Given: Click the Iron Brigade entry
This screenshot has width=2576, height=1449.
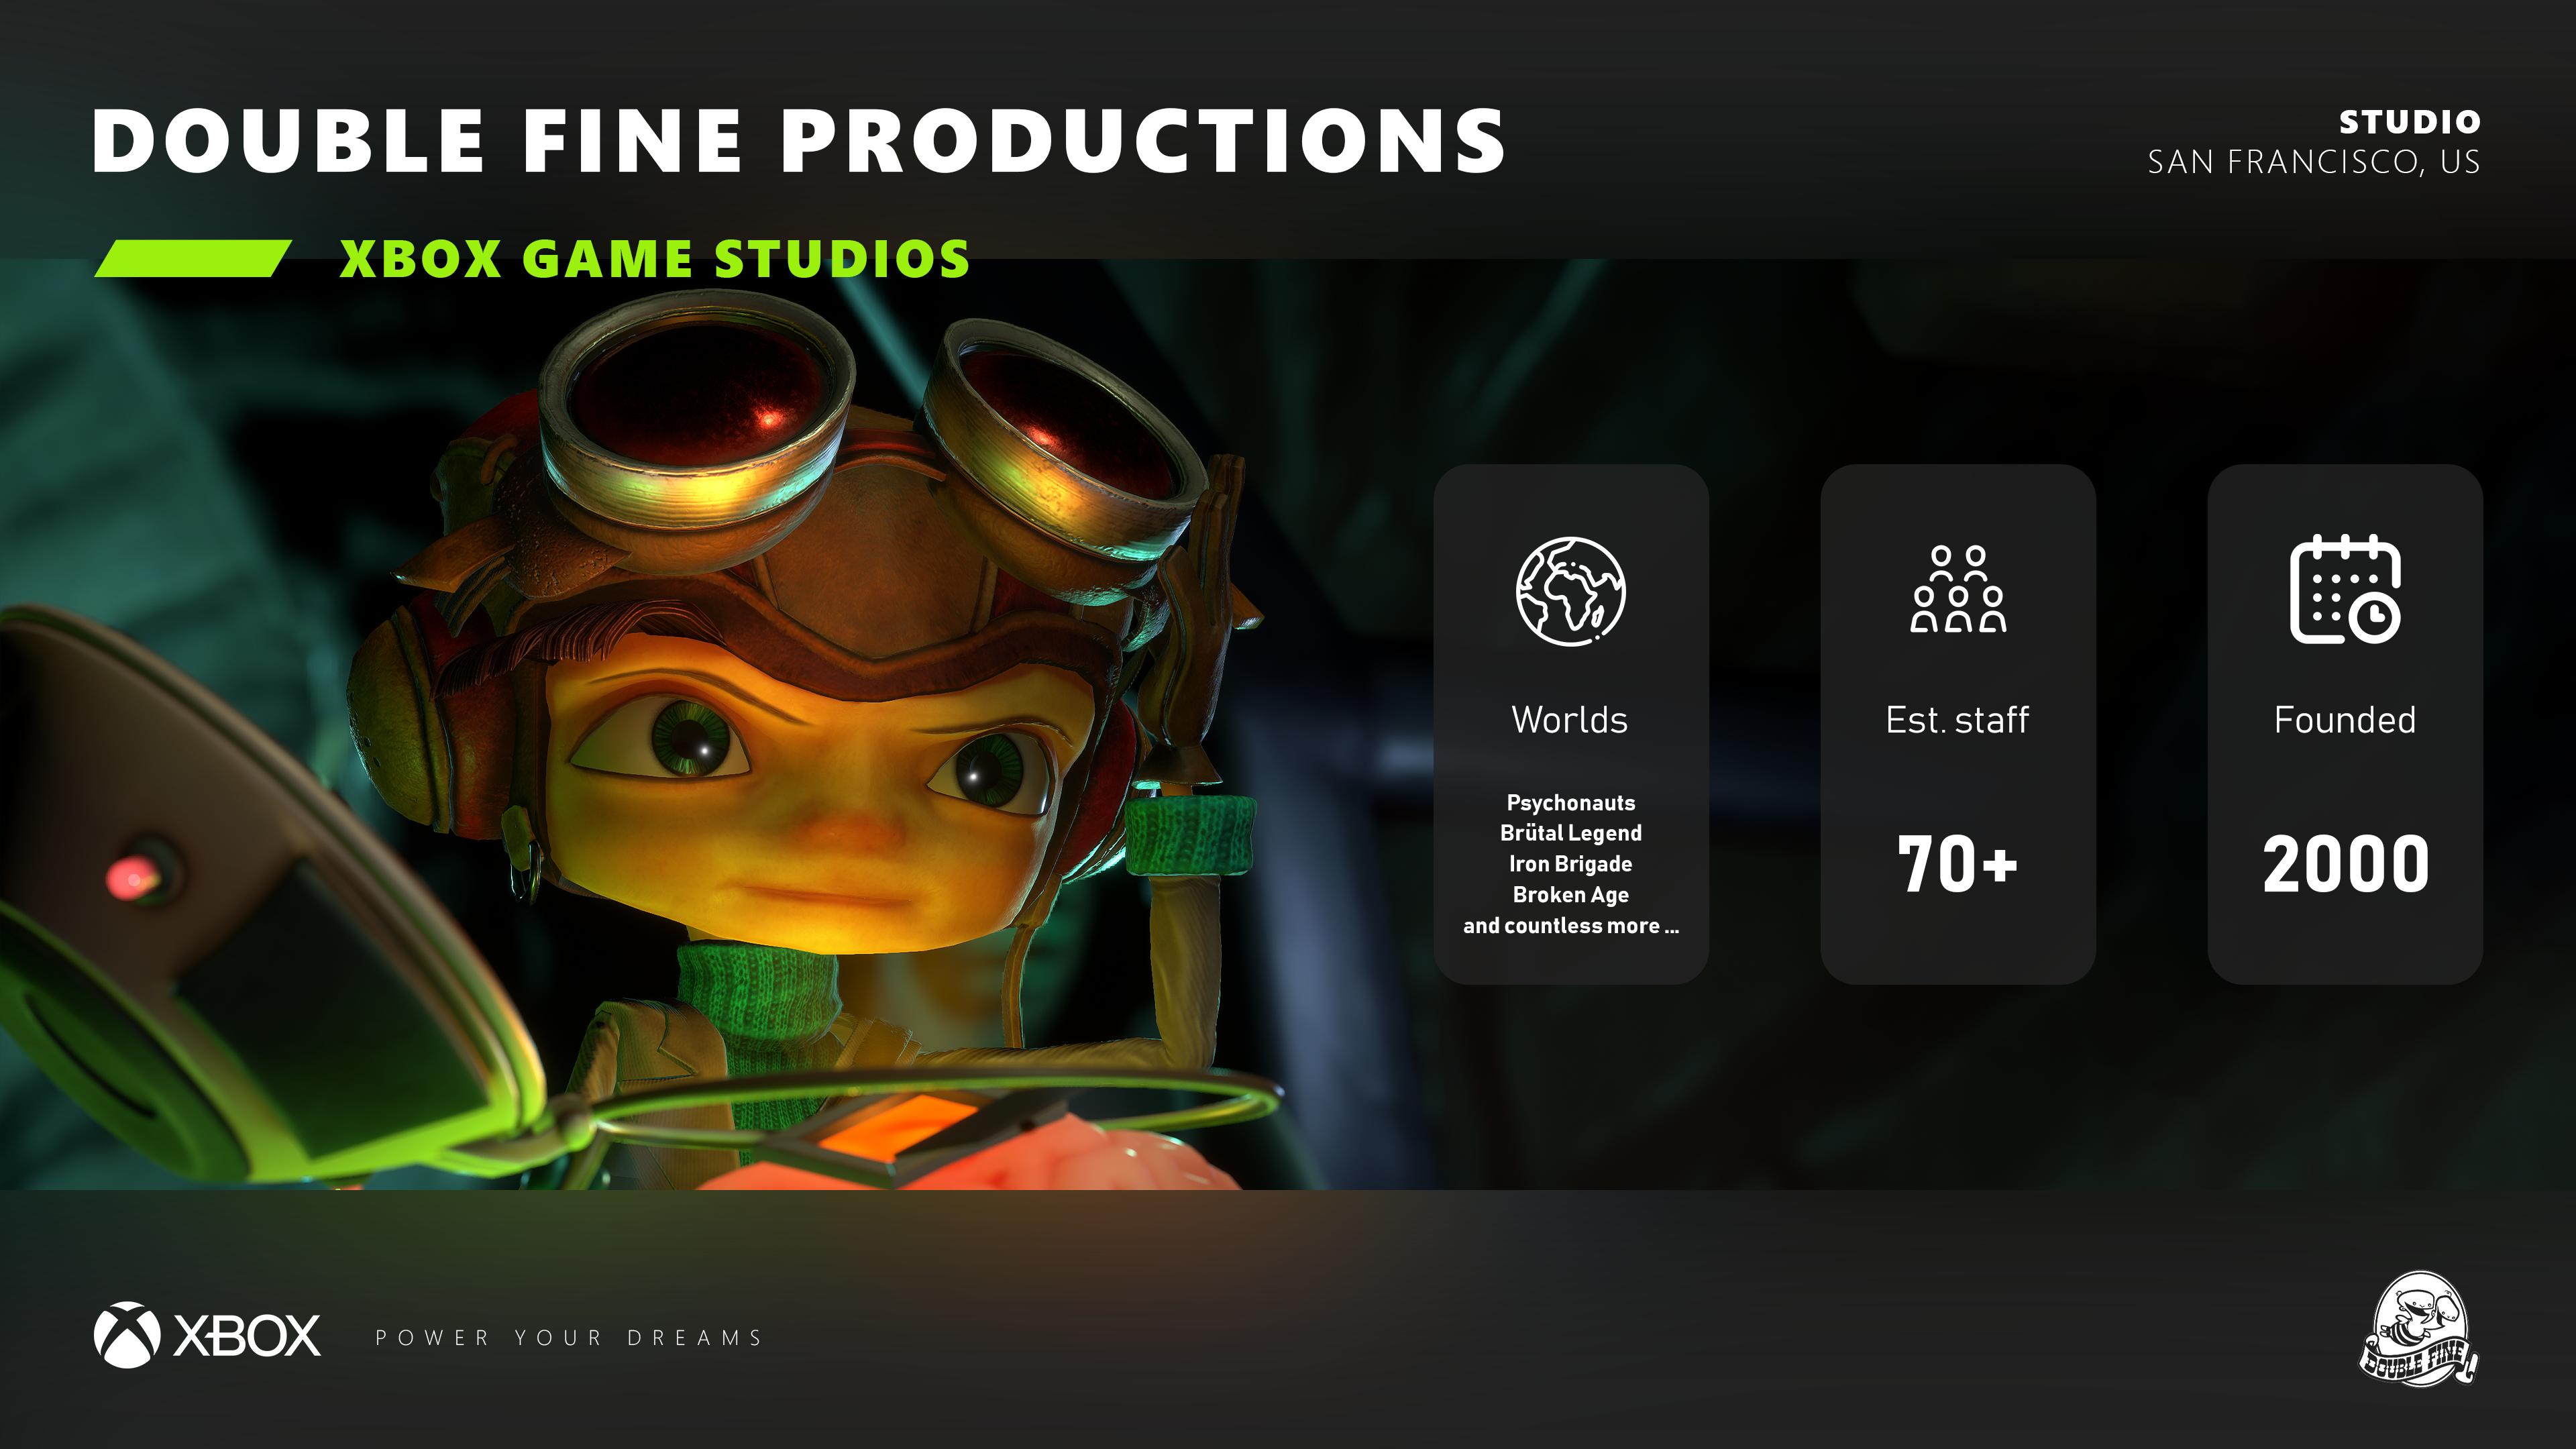Looking at the screenshot, I should 1570,864.
